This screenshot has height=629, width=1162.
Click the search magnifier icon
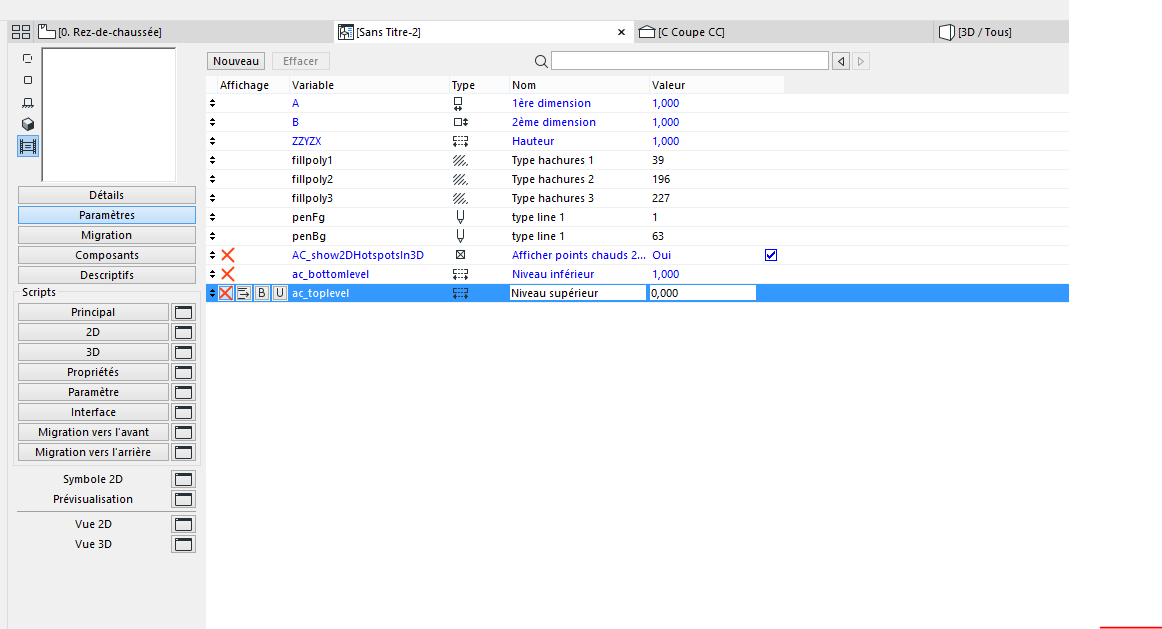tap(540, 62)
